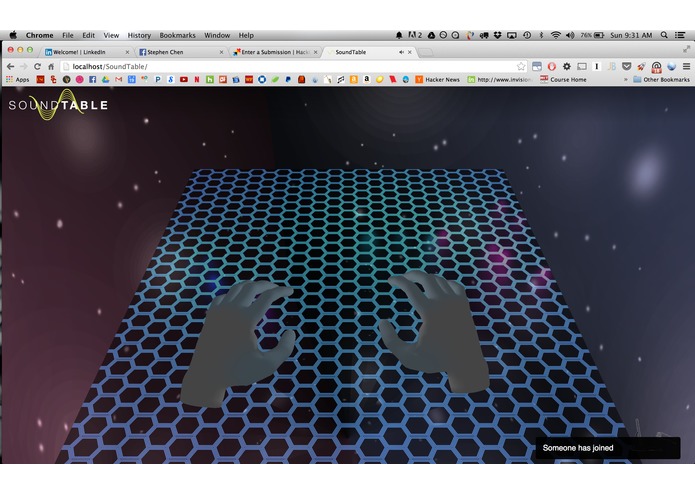Open the Hacker News bookmark
The width and height of the screenshot is (695, 494).
[x=437, y=79]
